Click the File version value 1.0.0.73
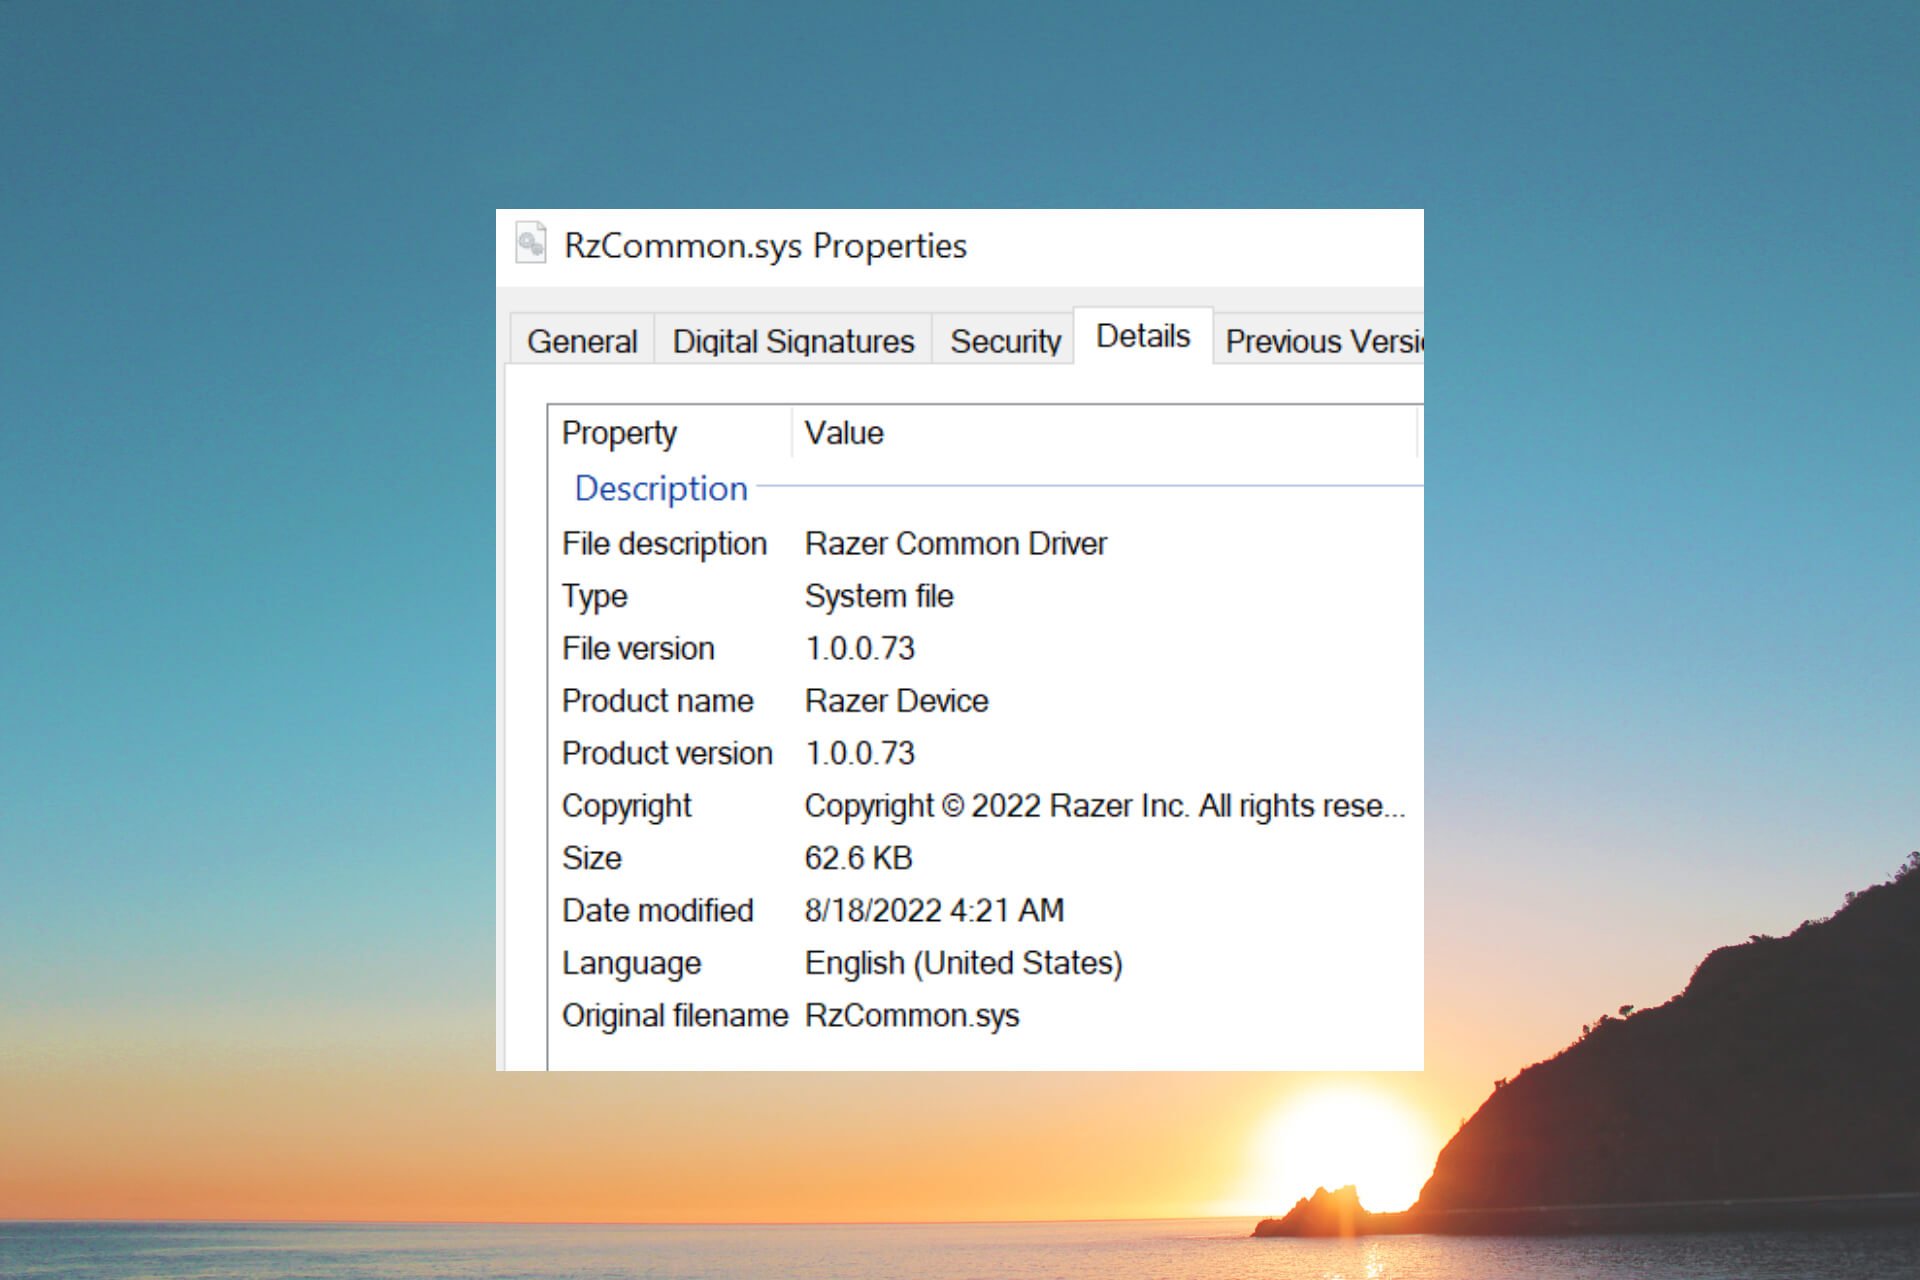This screenshot has width=1920, height=1280. click(x=860, y=649)
